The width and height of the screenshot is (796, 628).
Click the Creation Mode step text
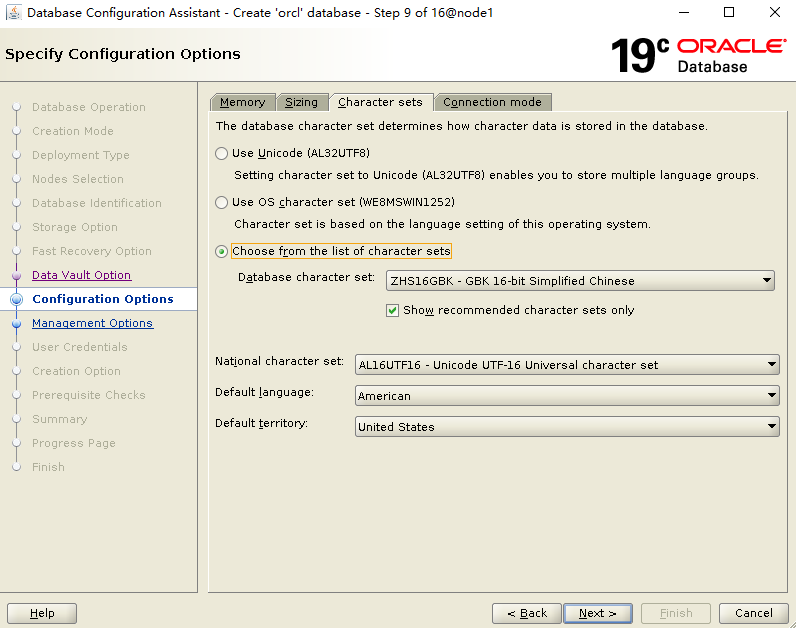tap(73, 131)
